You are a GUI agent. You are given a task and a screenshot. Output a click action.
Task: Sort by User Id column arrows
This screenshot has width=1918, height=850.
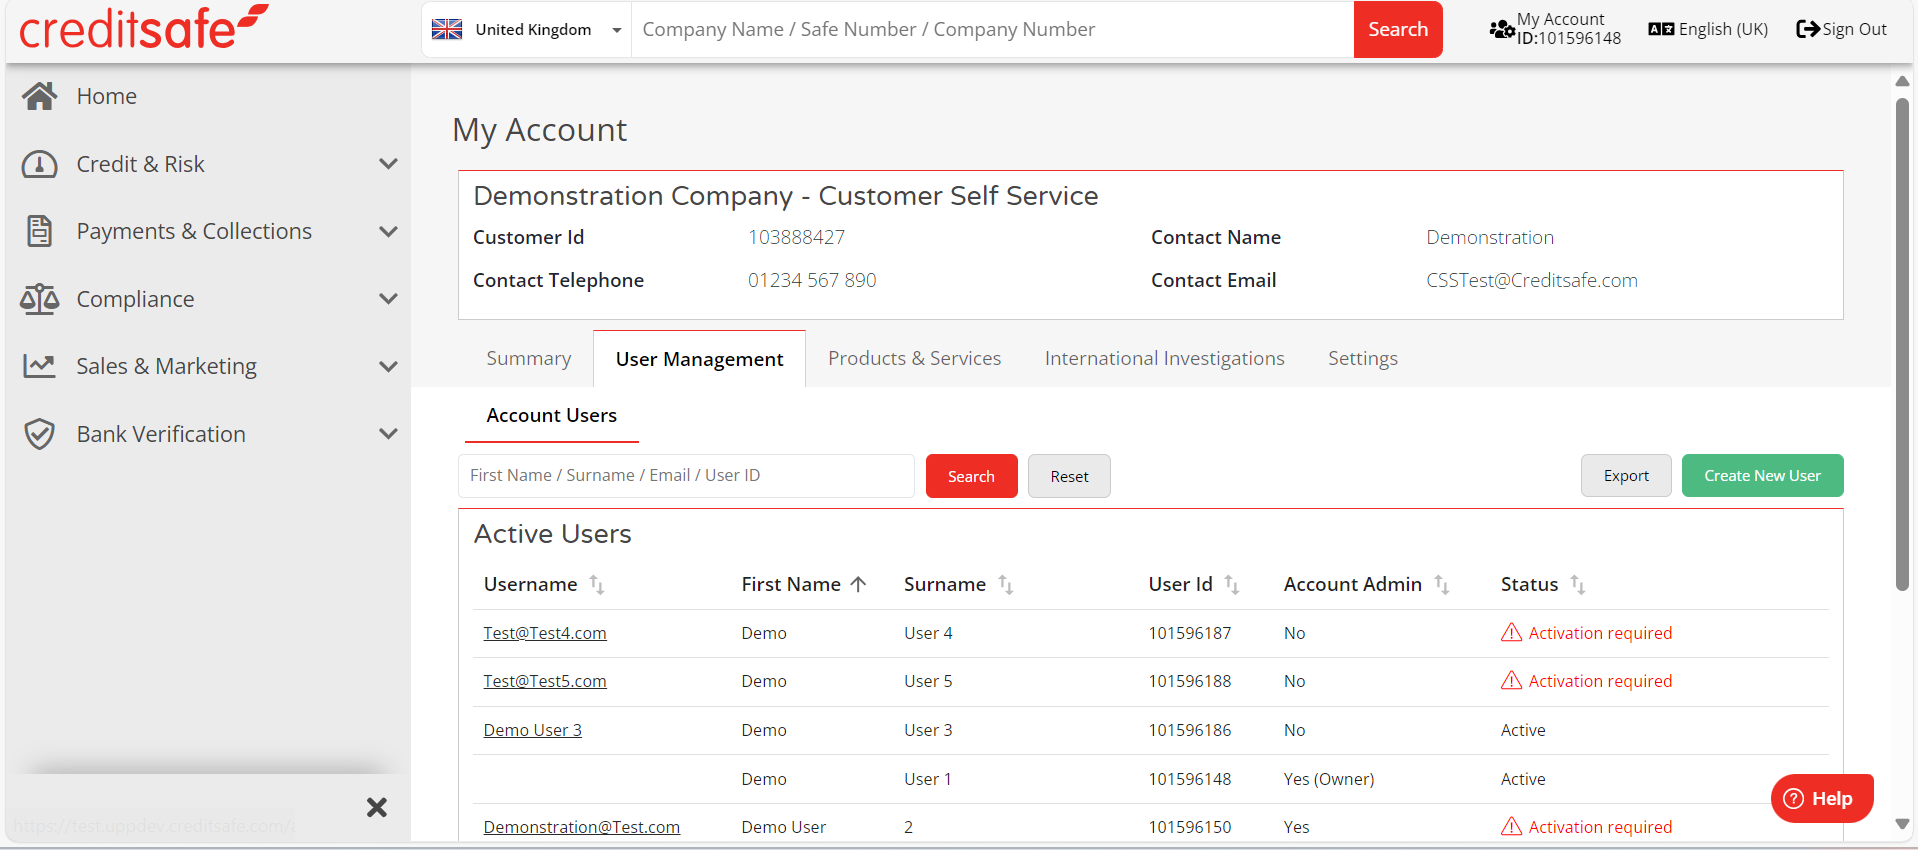(x=1232, y=584)
